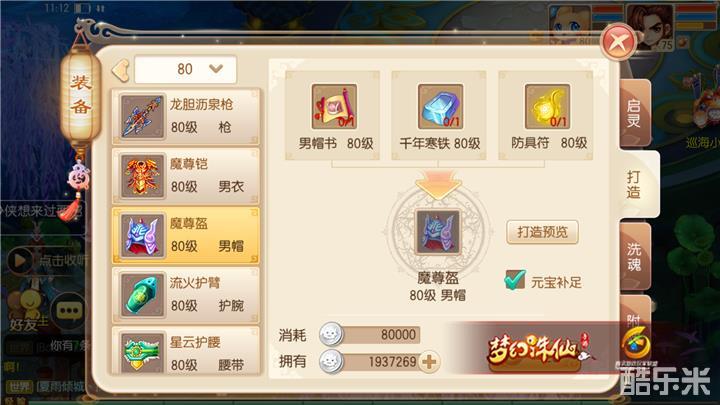Open the 魔尊盔 helmet result icon
This screenshot has height=405, width=720.
click(438, 232)
